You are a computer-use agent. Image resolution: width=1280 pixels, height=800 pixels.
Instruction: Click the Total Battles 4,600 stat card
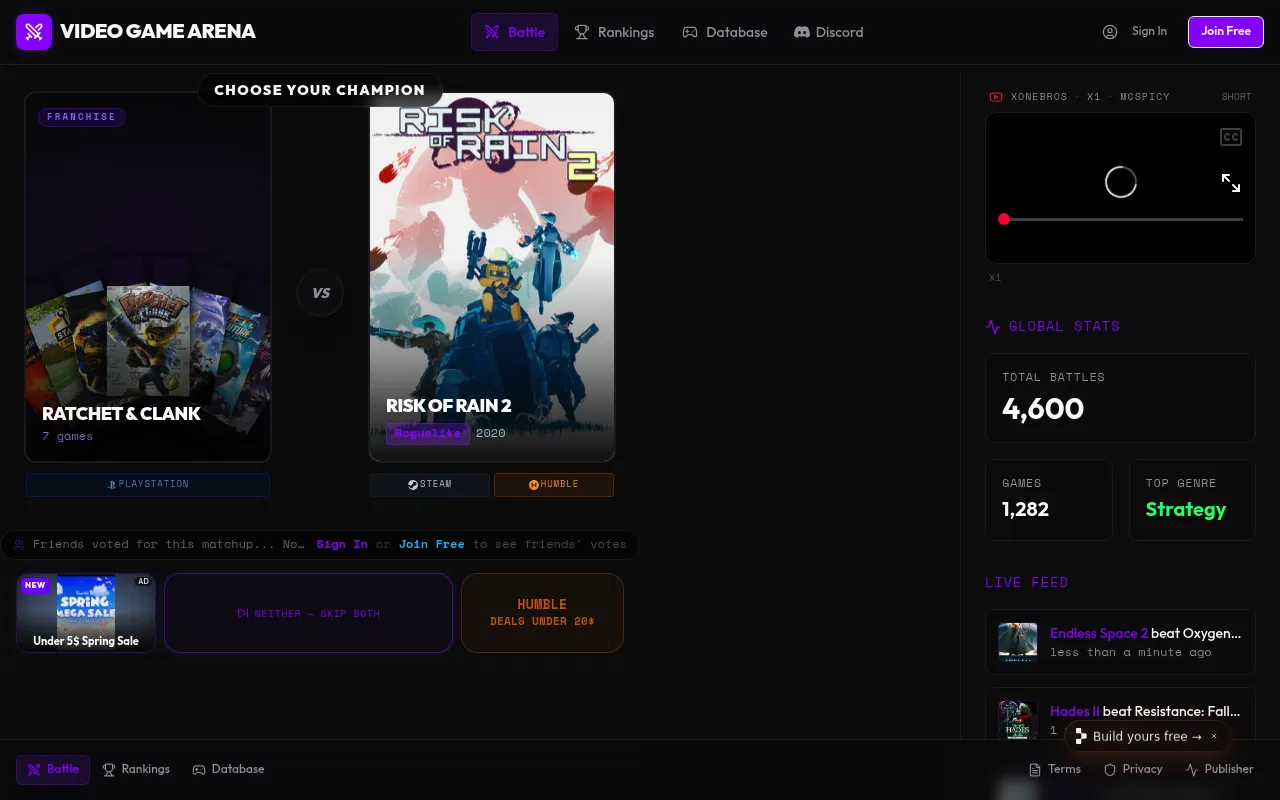click(x=1120, y=398)
